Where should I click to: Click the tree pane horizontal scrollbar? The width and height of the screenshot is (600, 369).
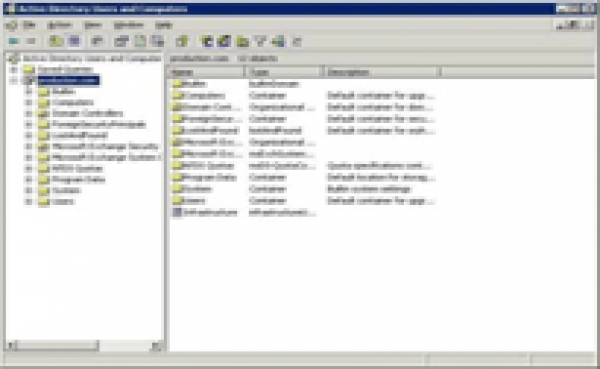pyautogui.click(x=84, y=346)
